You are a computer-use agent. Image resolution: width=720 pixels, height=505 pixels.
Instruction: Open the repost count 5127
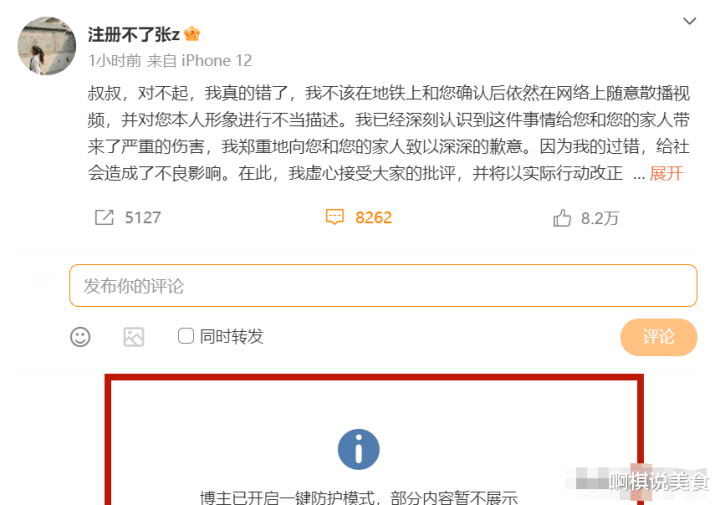[x=143, y=218]
